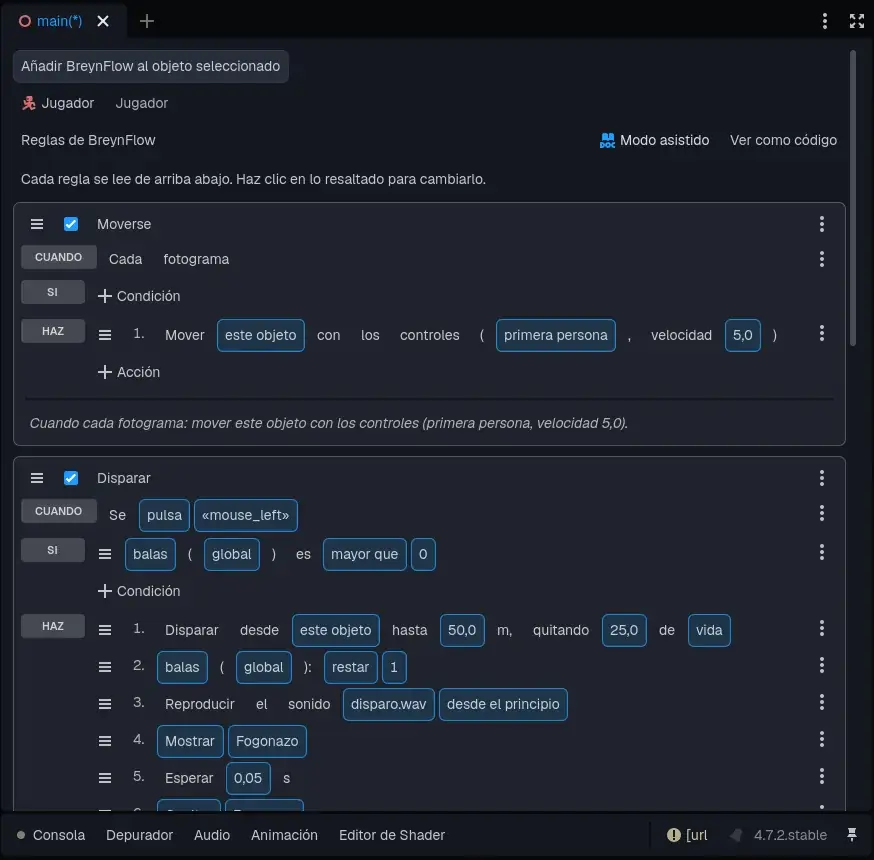Viewport: 874px width, 860px height.
Task: Click Ver como código link
Action: pyautogui.click(x=783, y=140)
